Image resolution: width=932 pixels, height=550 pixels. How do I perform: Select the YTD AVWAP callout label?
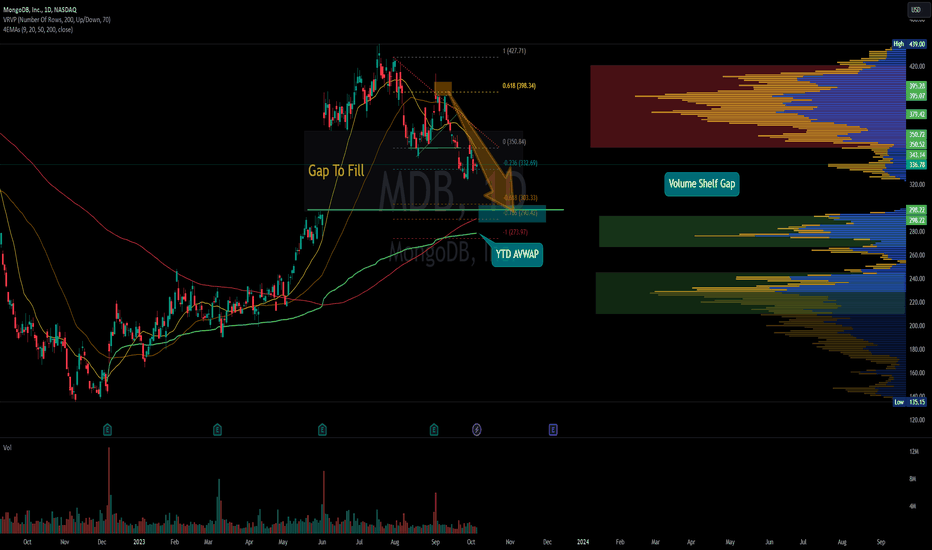point(517,254)
